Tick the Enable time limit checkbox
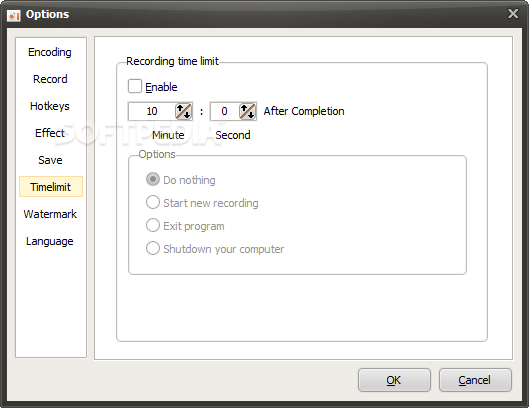Viewport: 529px width, 408px height. point(135,86)
